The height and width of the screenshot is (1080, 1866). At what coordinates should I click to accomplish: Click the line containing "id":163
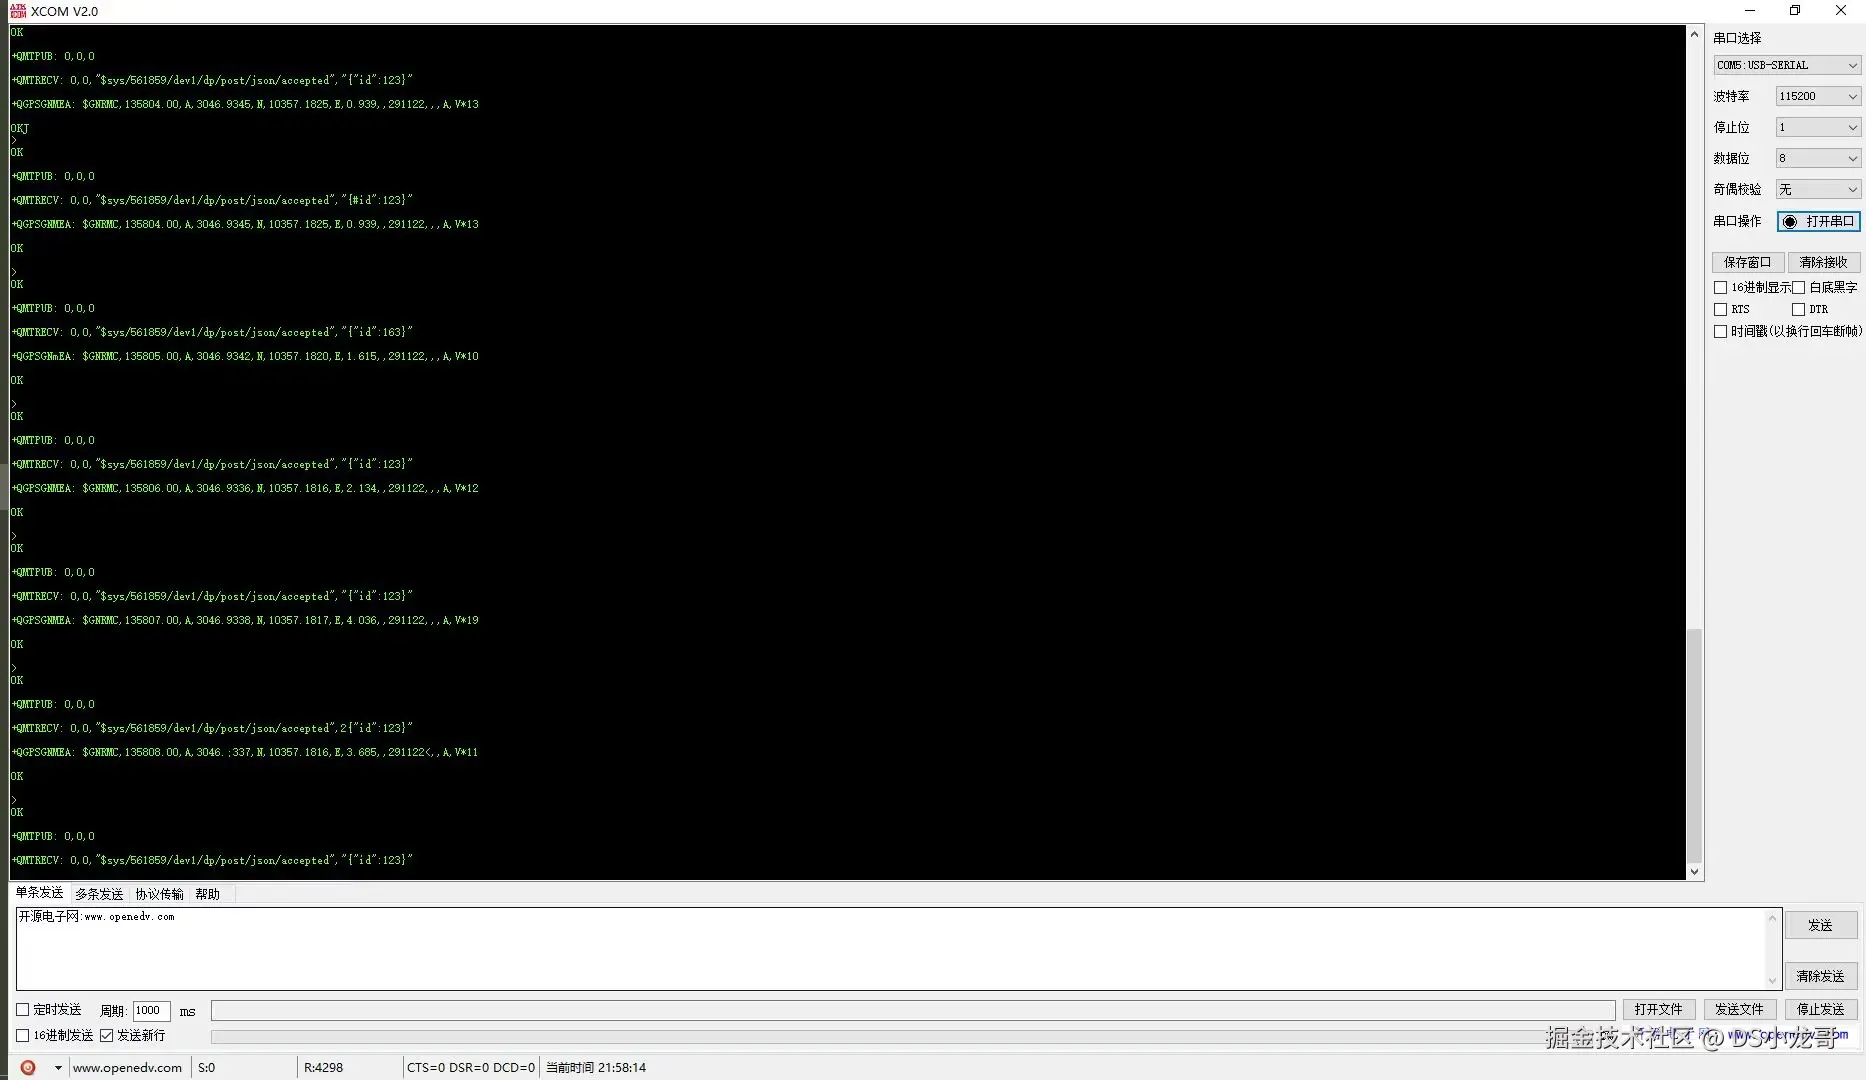(x=212, y=332)
